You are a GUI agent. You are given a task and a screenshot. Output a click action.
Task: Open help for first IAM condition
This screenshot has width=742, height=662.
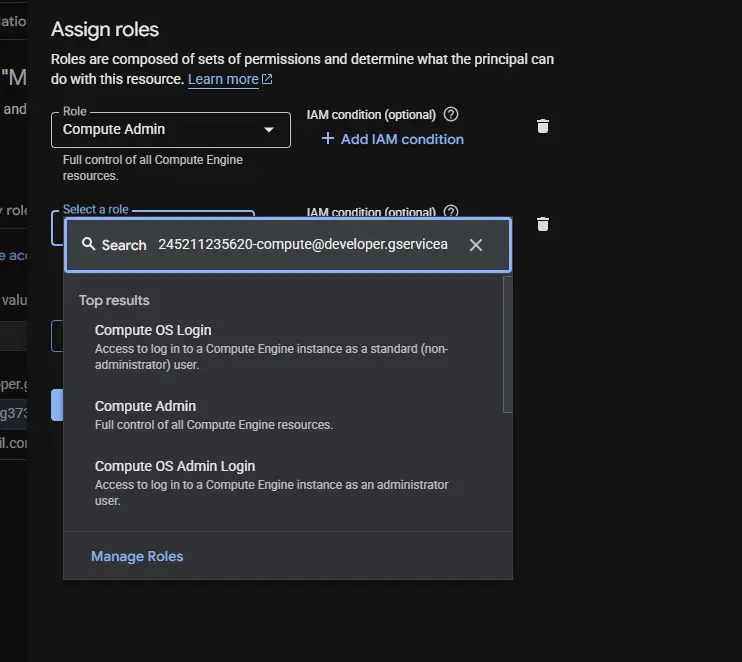click(x=451, y=115)
